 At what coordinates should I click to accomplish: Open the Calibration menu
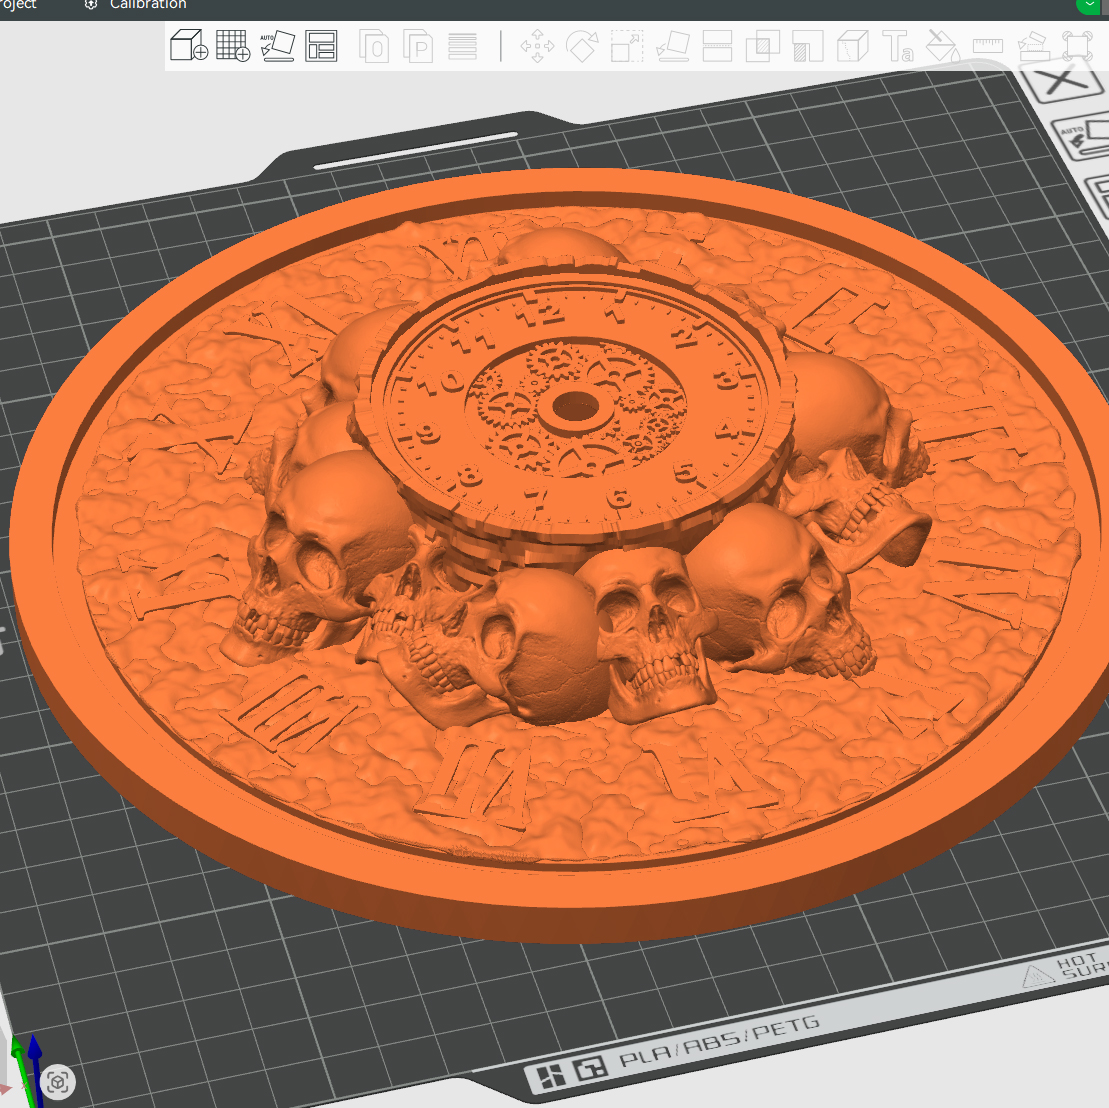click(x=148, y=4)
